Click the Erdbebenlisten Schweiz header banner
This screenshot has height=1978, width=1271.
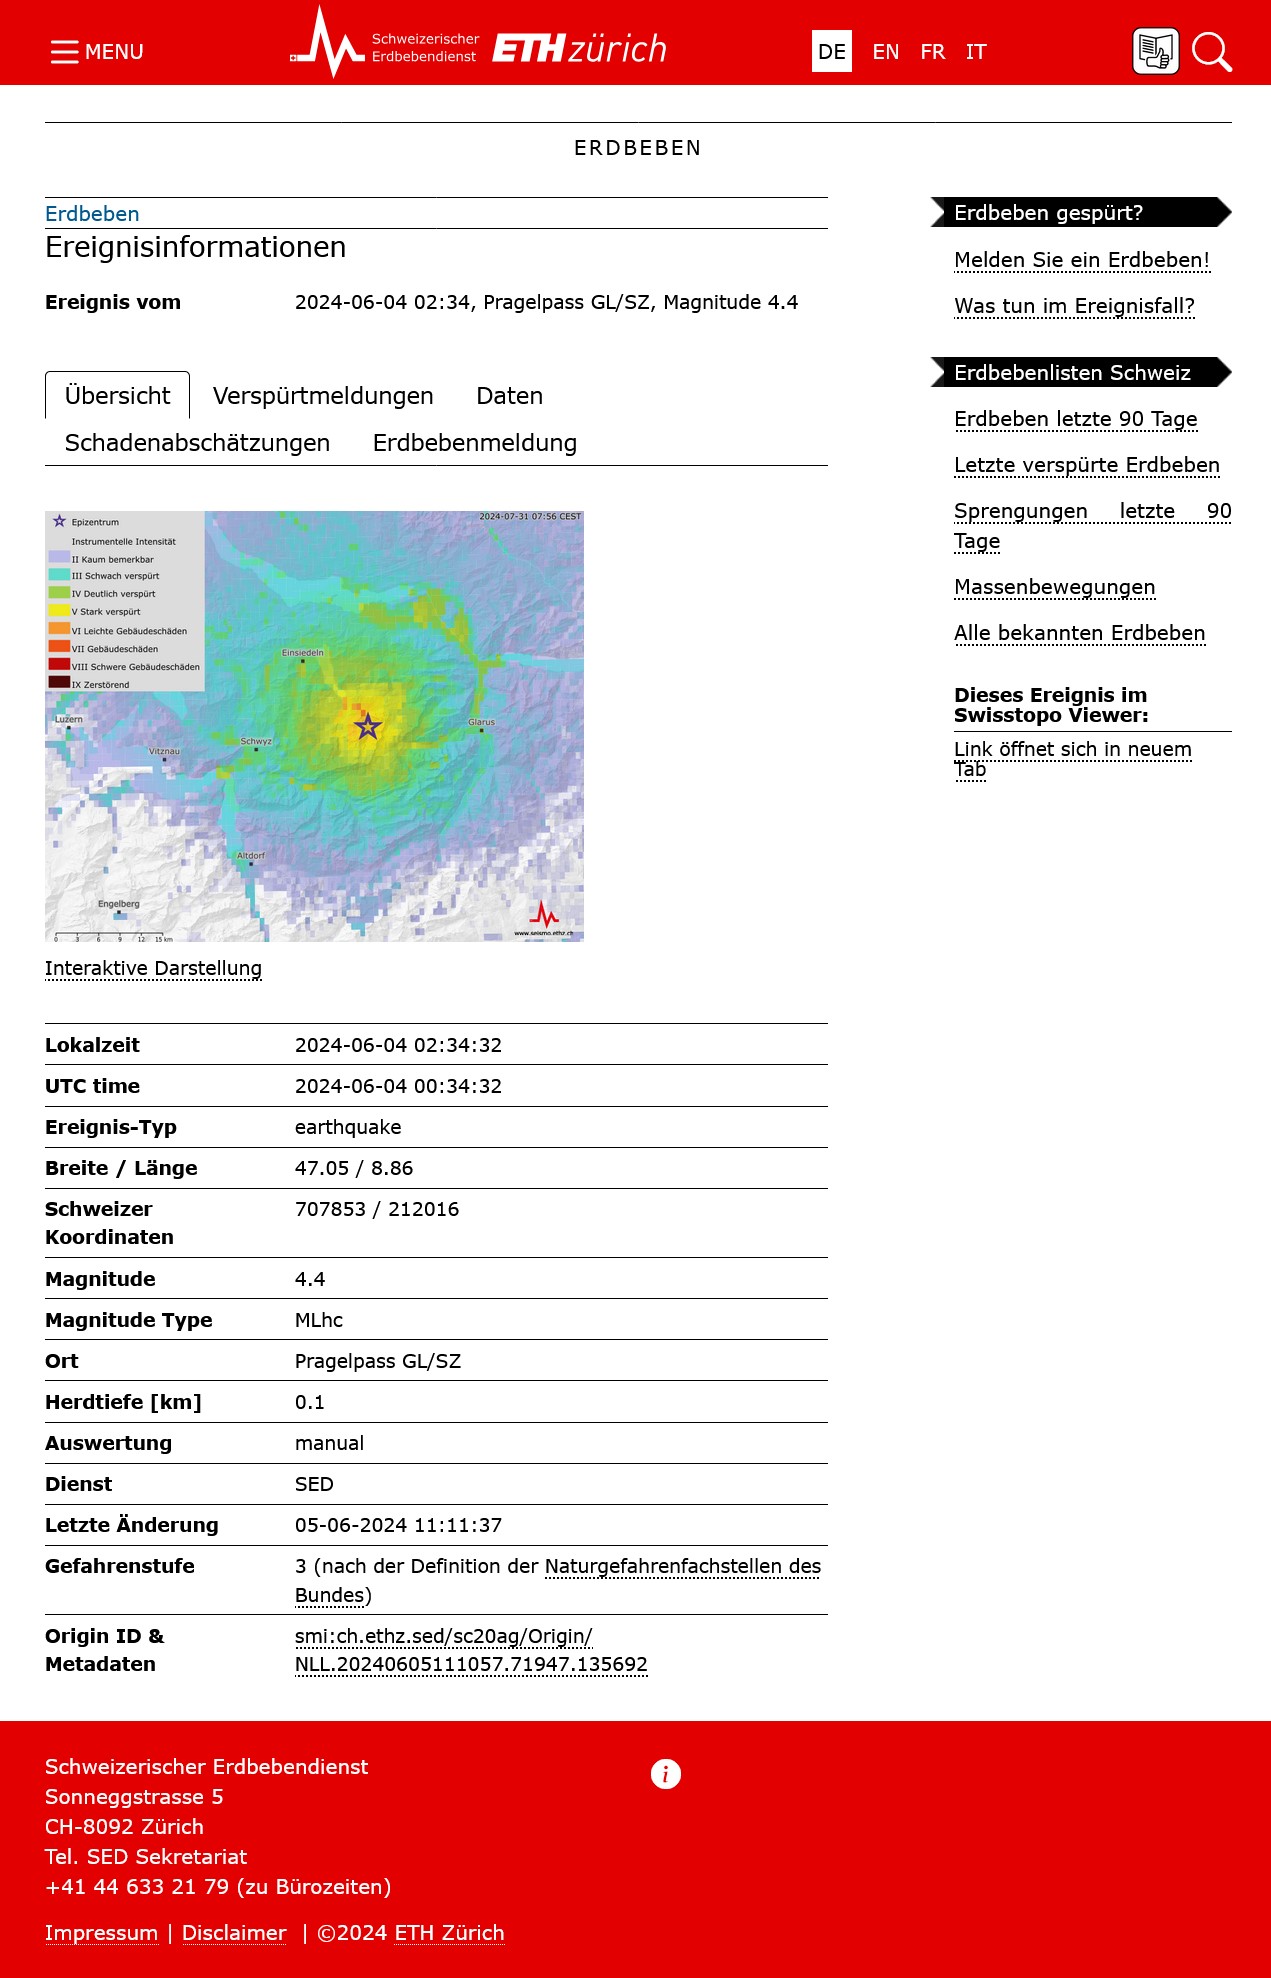click(x=1081, y=372)
